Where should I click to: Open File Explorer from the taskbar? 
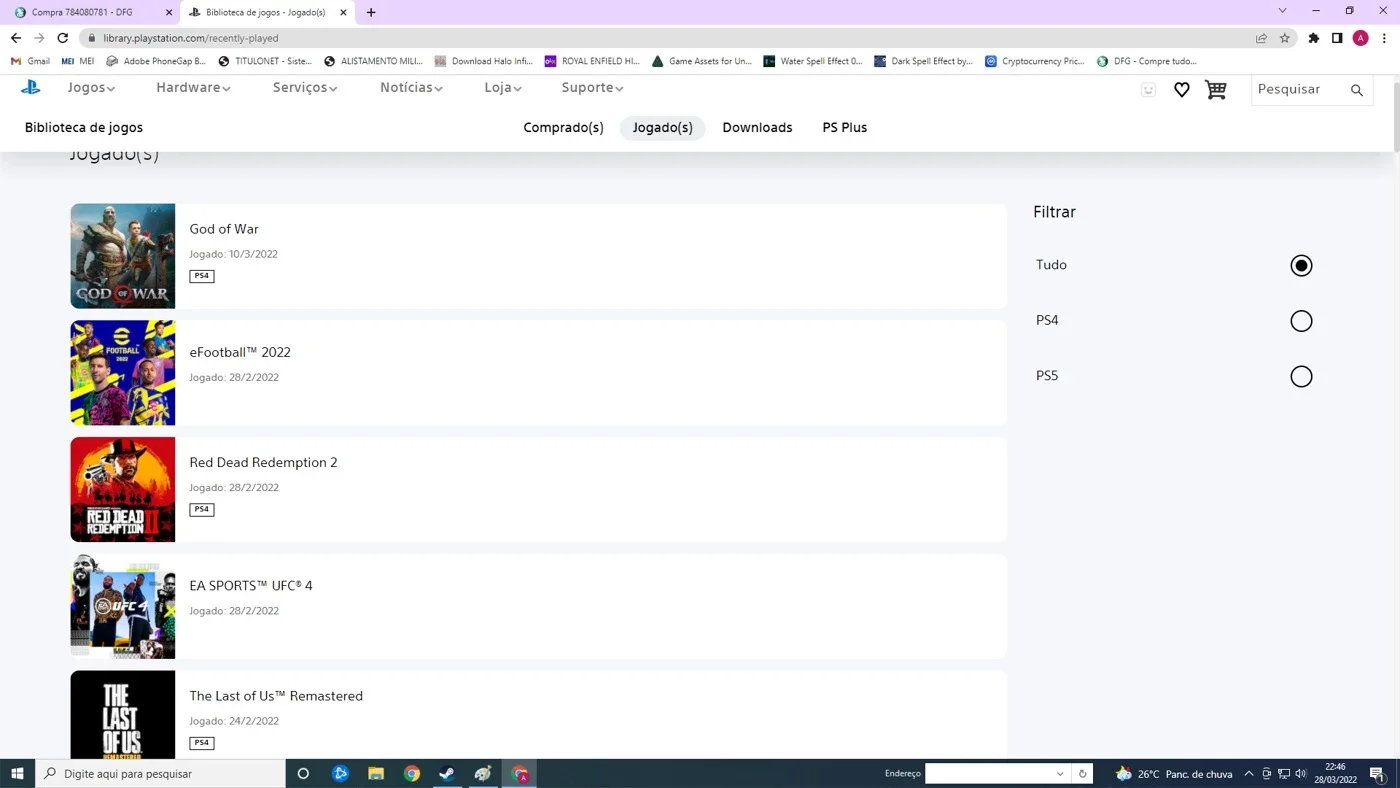pos(376,773)
